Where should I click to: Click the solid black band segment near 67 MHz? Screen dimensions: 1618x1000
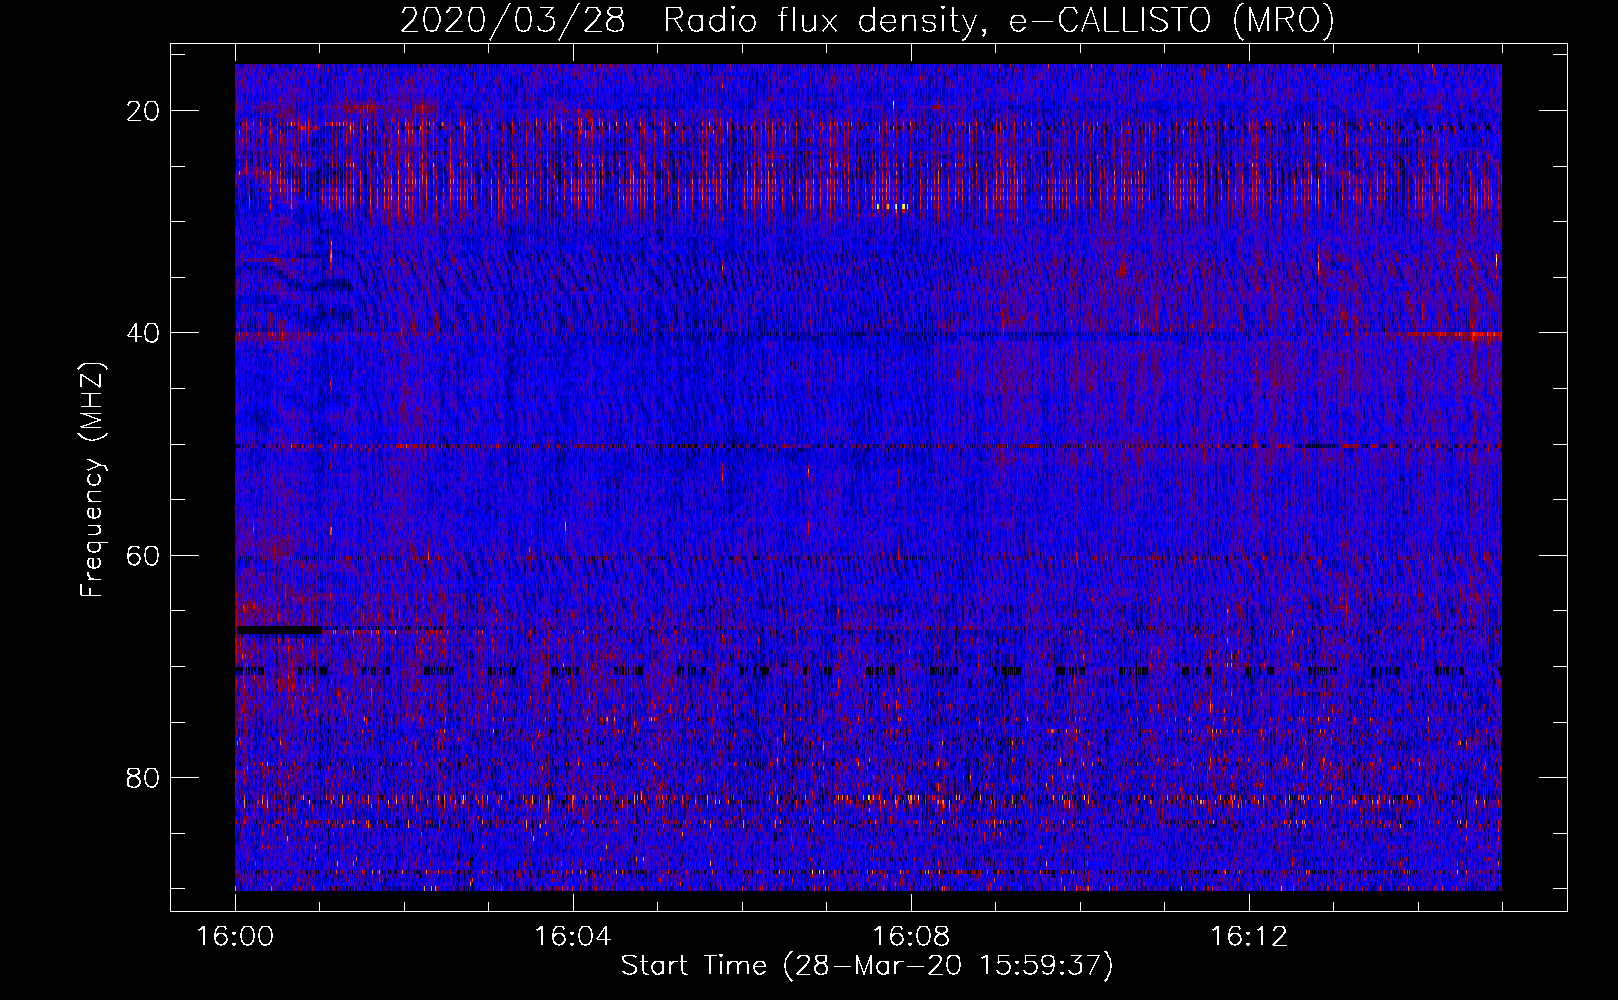point(280,629)
